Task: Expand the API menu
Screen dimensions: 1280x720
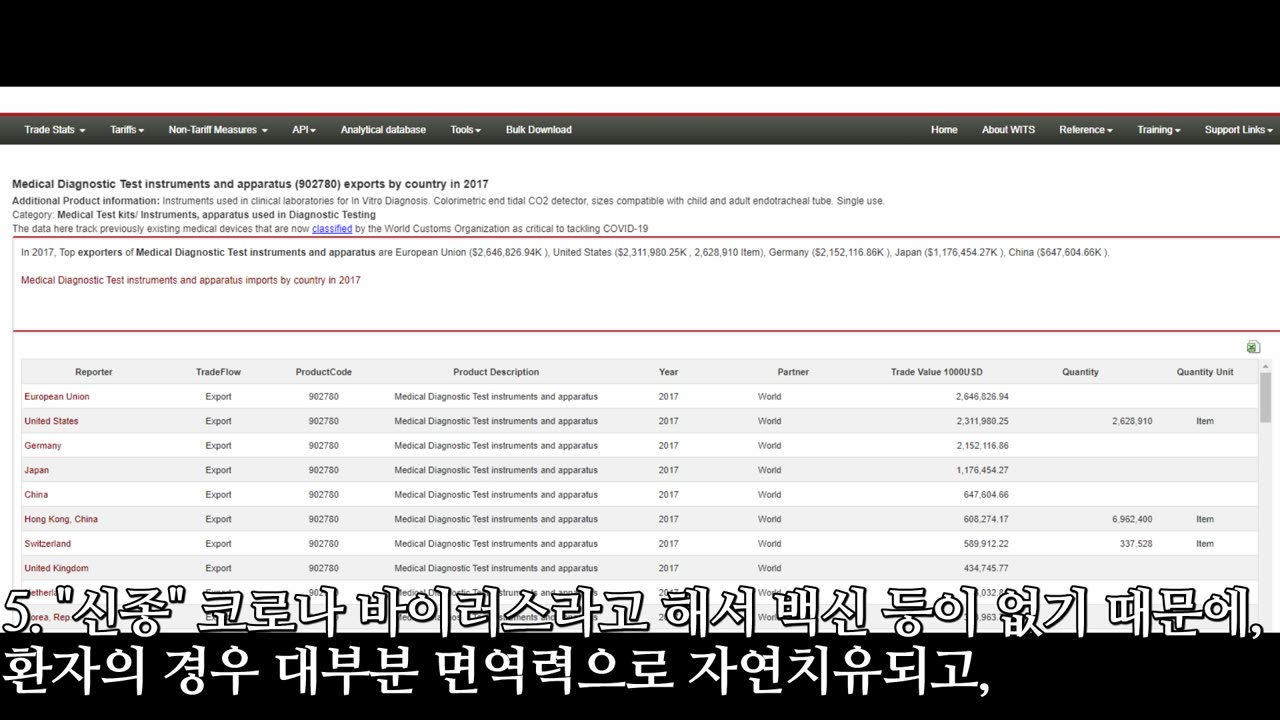Action: [304, 130]
